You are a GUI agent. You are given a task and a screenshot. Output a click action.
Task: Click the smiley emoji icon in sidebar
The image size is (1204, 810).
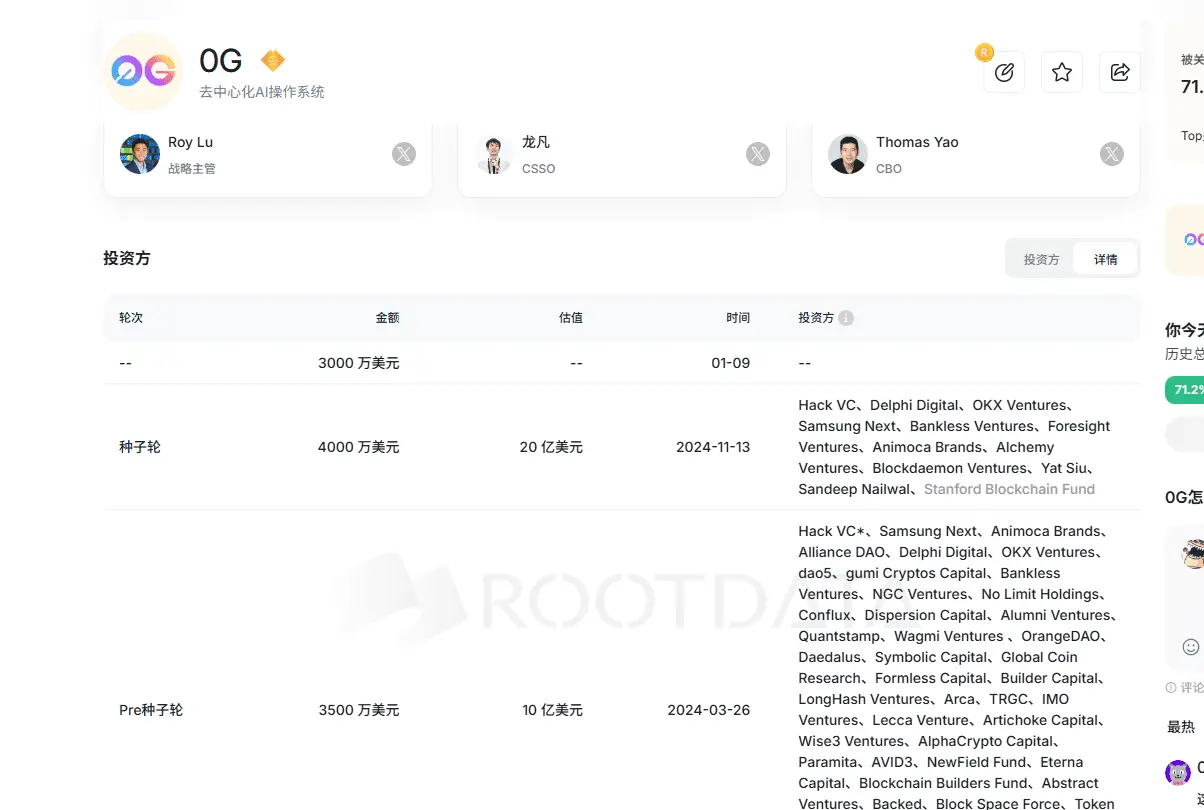(1191, 646)
